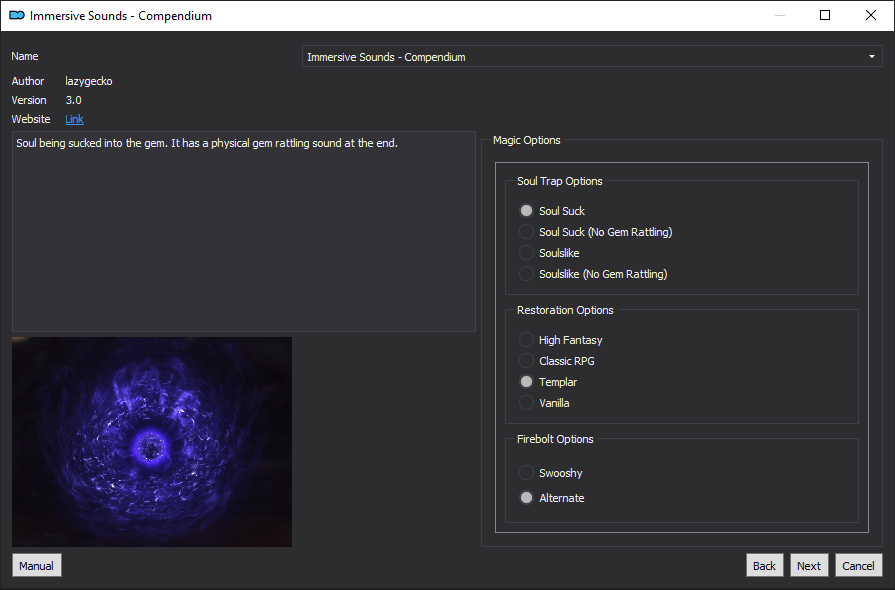895x590 pixels.
Task: Choose Classic RPG restoration option
Action: pos(527,361)
